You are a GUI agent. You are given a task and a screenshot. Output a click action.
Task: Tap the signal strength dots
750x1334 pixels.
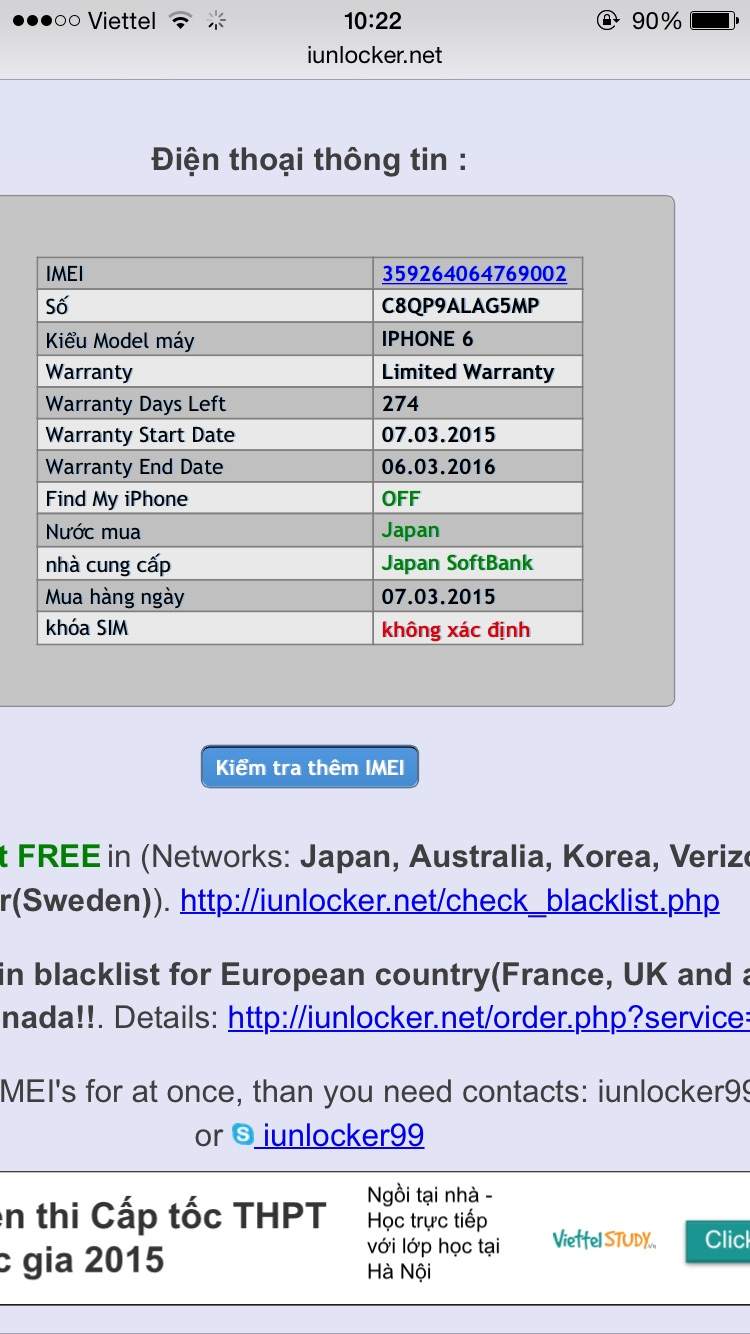pyautogui.click(x=46, y=21)
